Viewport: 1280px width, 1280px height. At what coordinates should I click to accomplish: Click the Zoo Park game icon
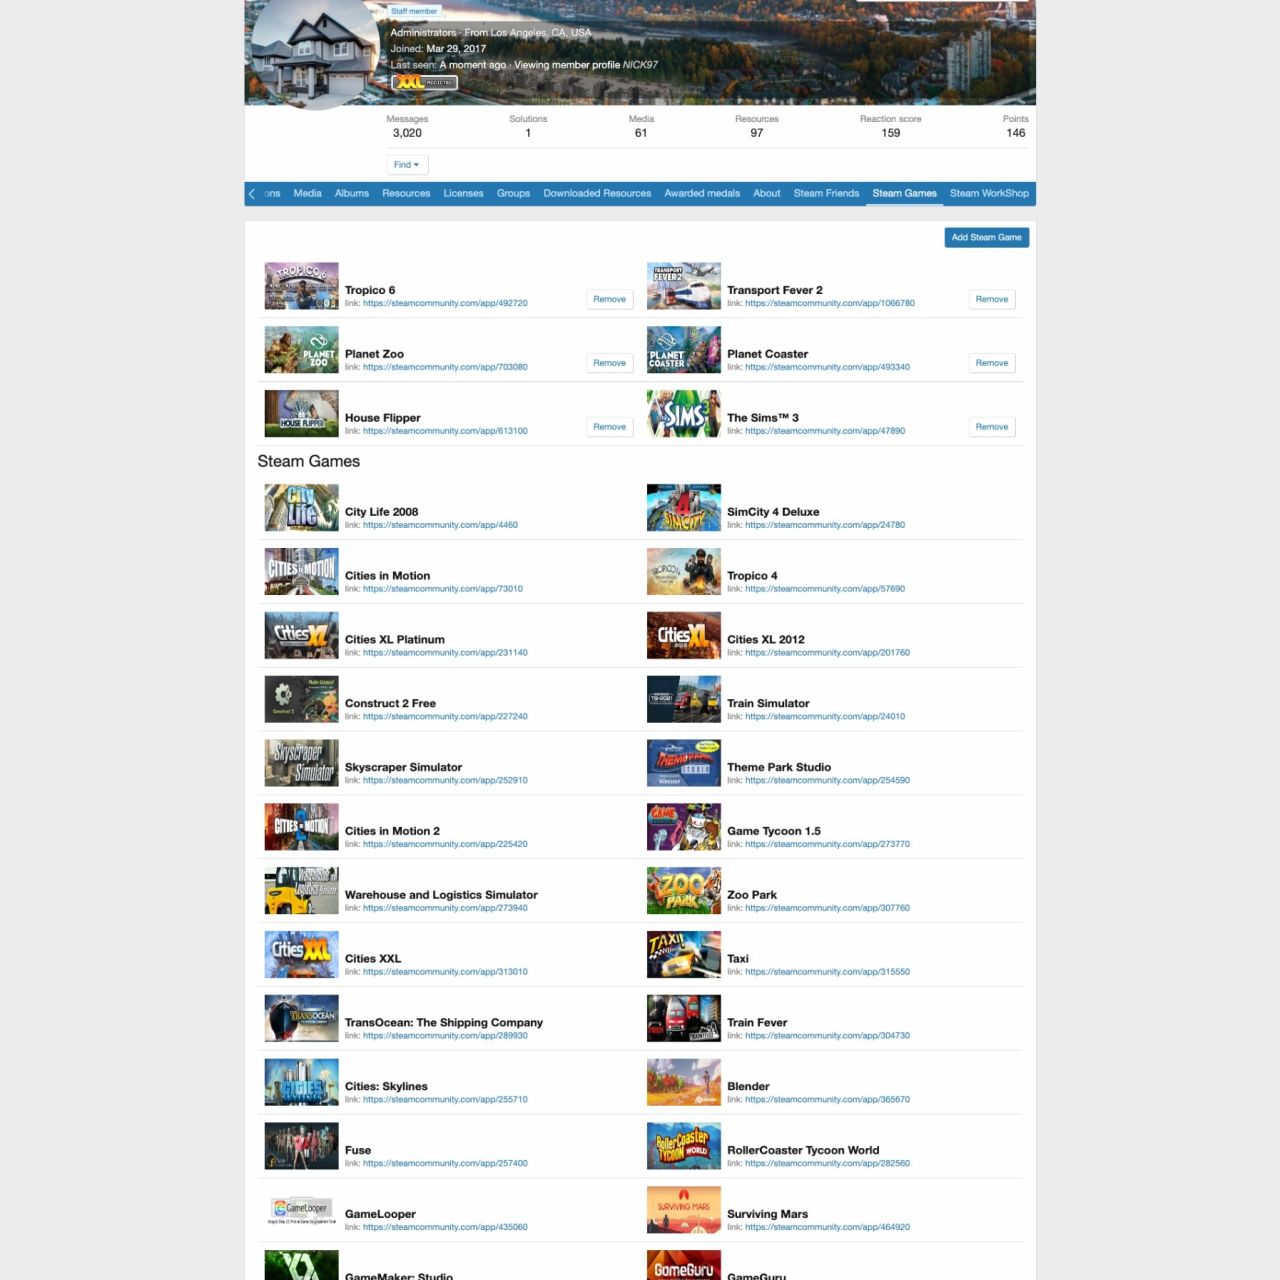(x=683, y=891)
